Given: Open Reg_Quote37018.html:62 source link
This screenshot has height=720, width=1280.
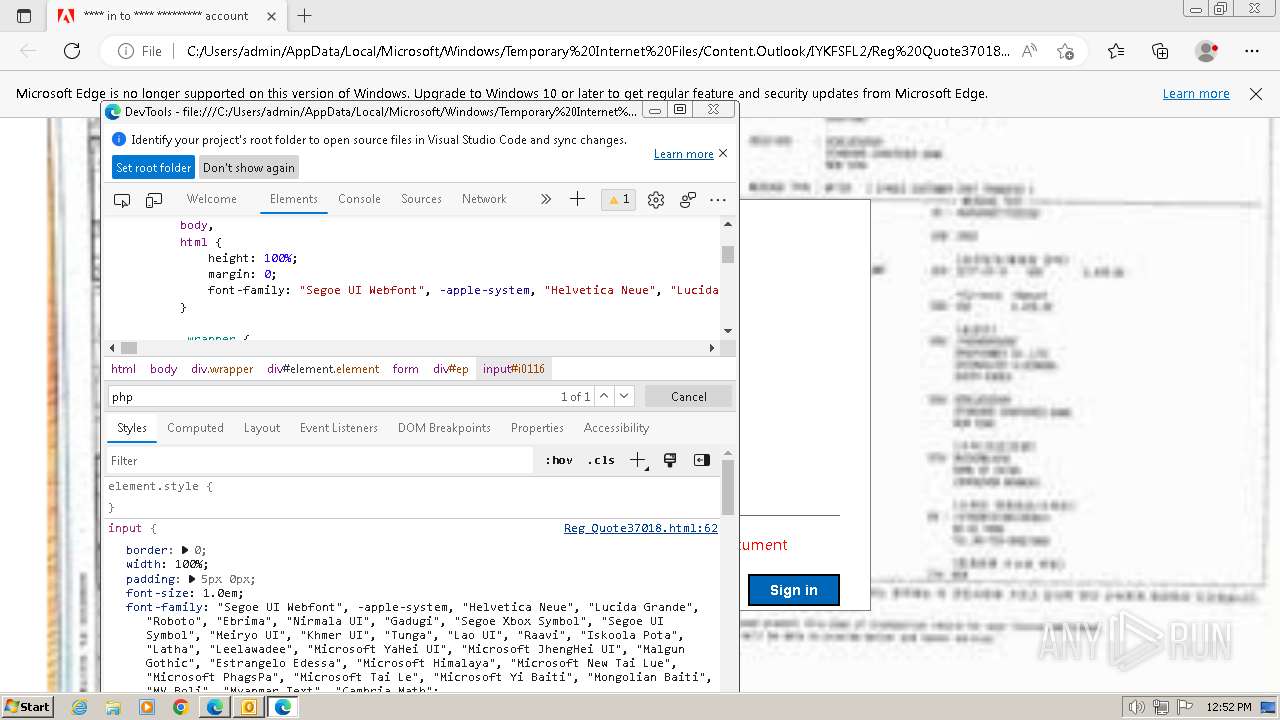Looking at the screenshot, I should [x=641, y=528].
